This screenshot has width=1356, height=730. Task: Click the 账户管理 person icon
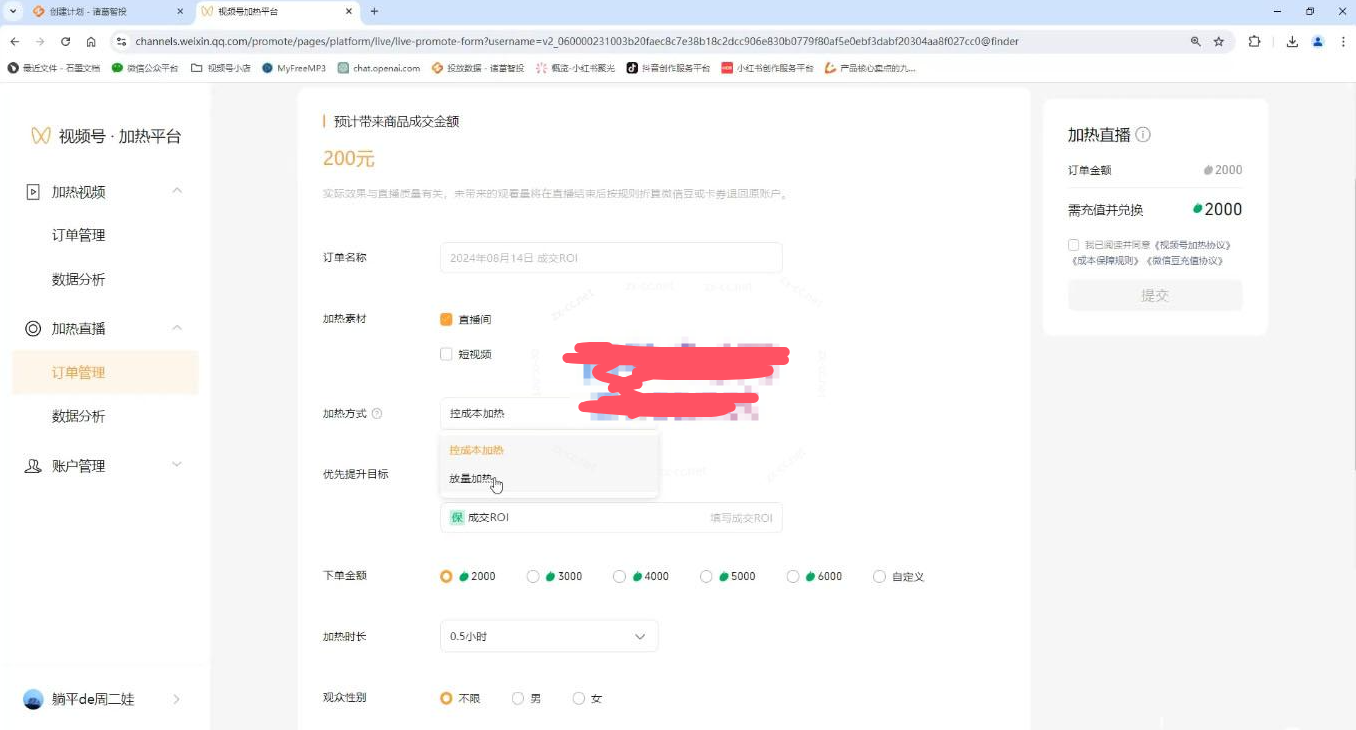[33, 465]
